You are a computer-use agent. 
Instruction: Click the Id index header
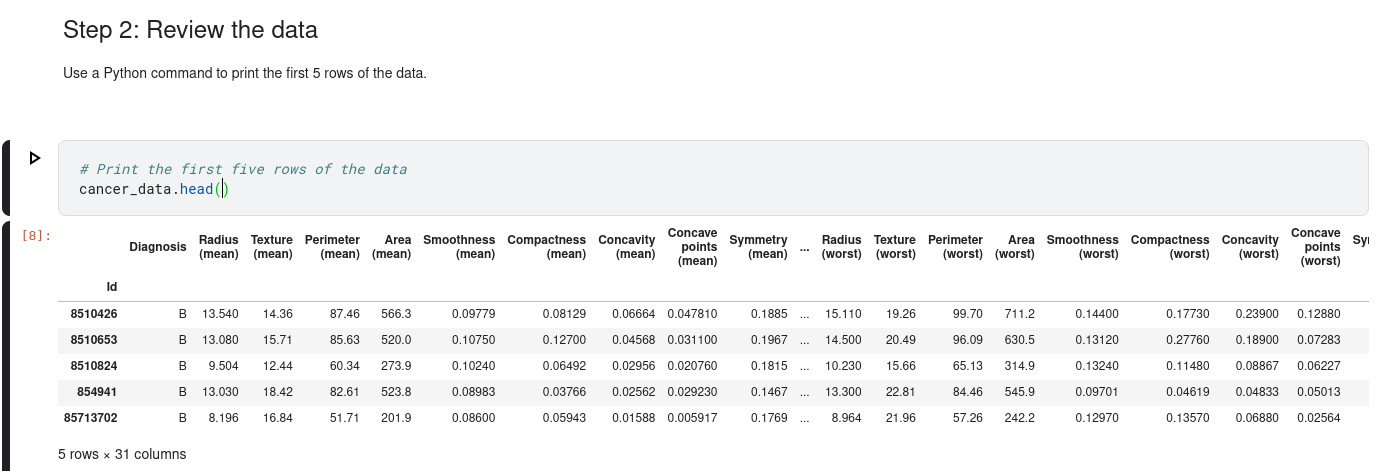(111, 288)
